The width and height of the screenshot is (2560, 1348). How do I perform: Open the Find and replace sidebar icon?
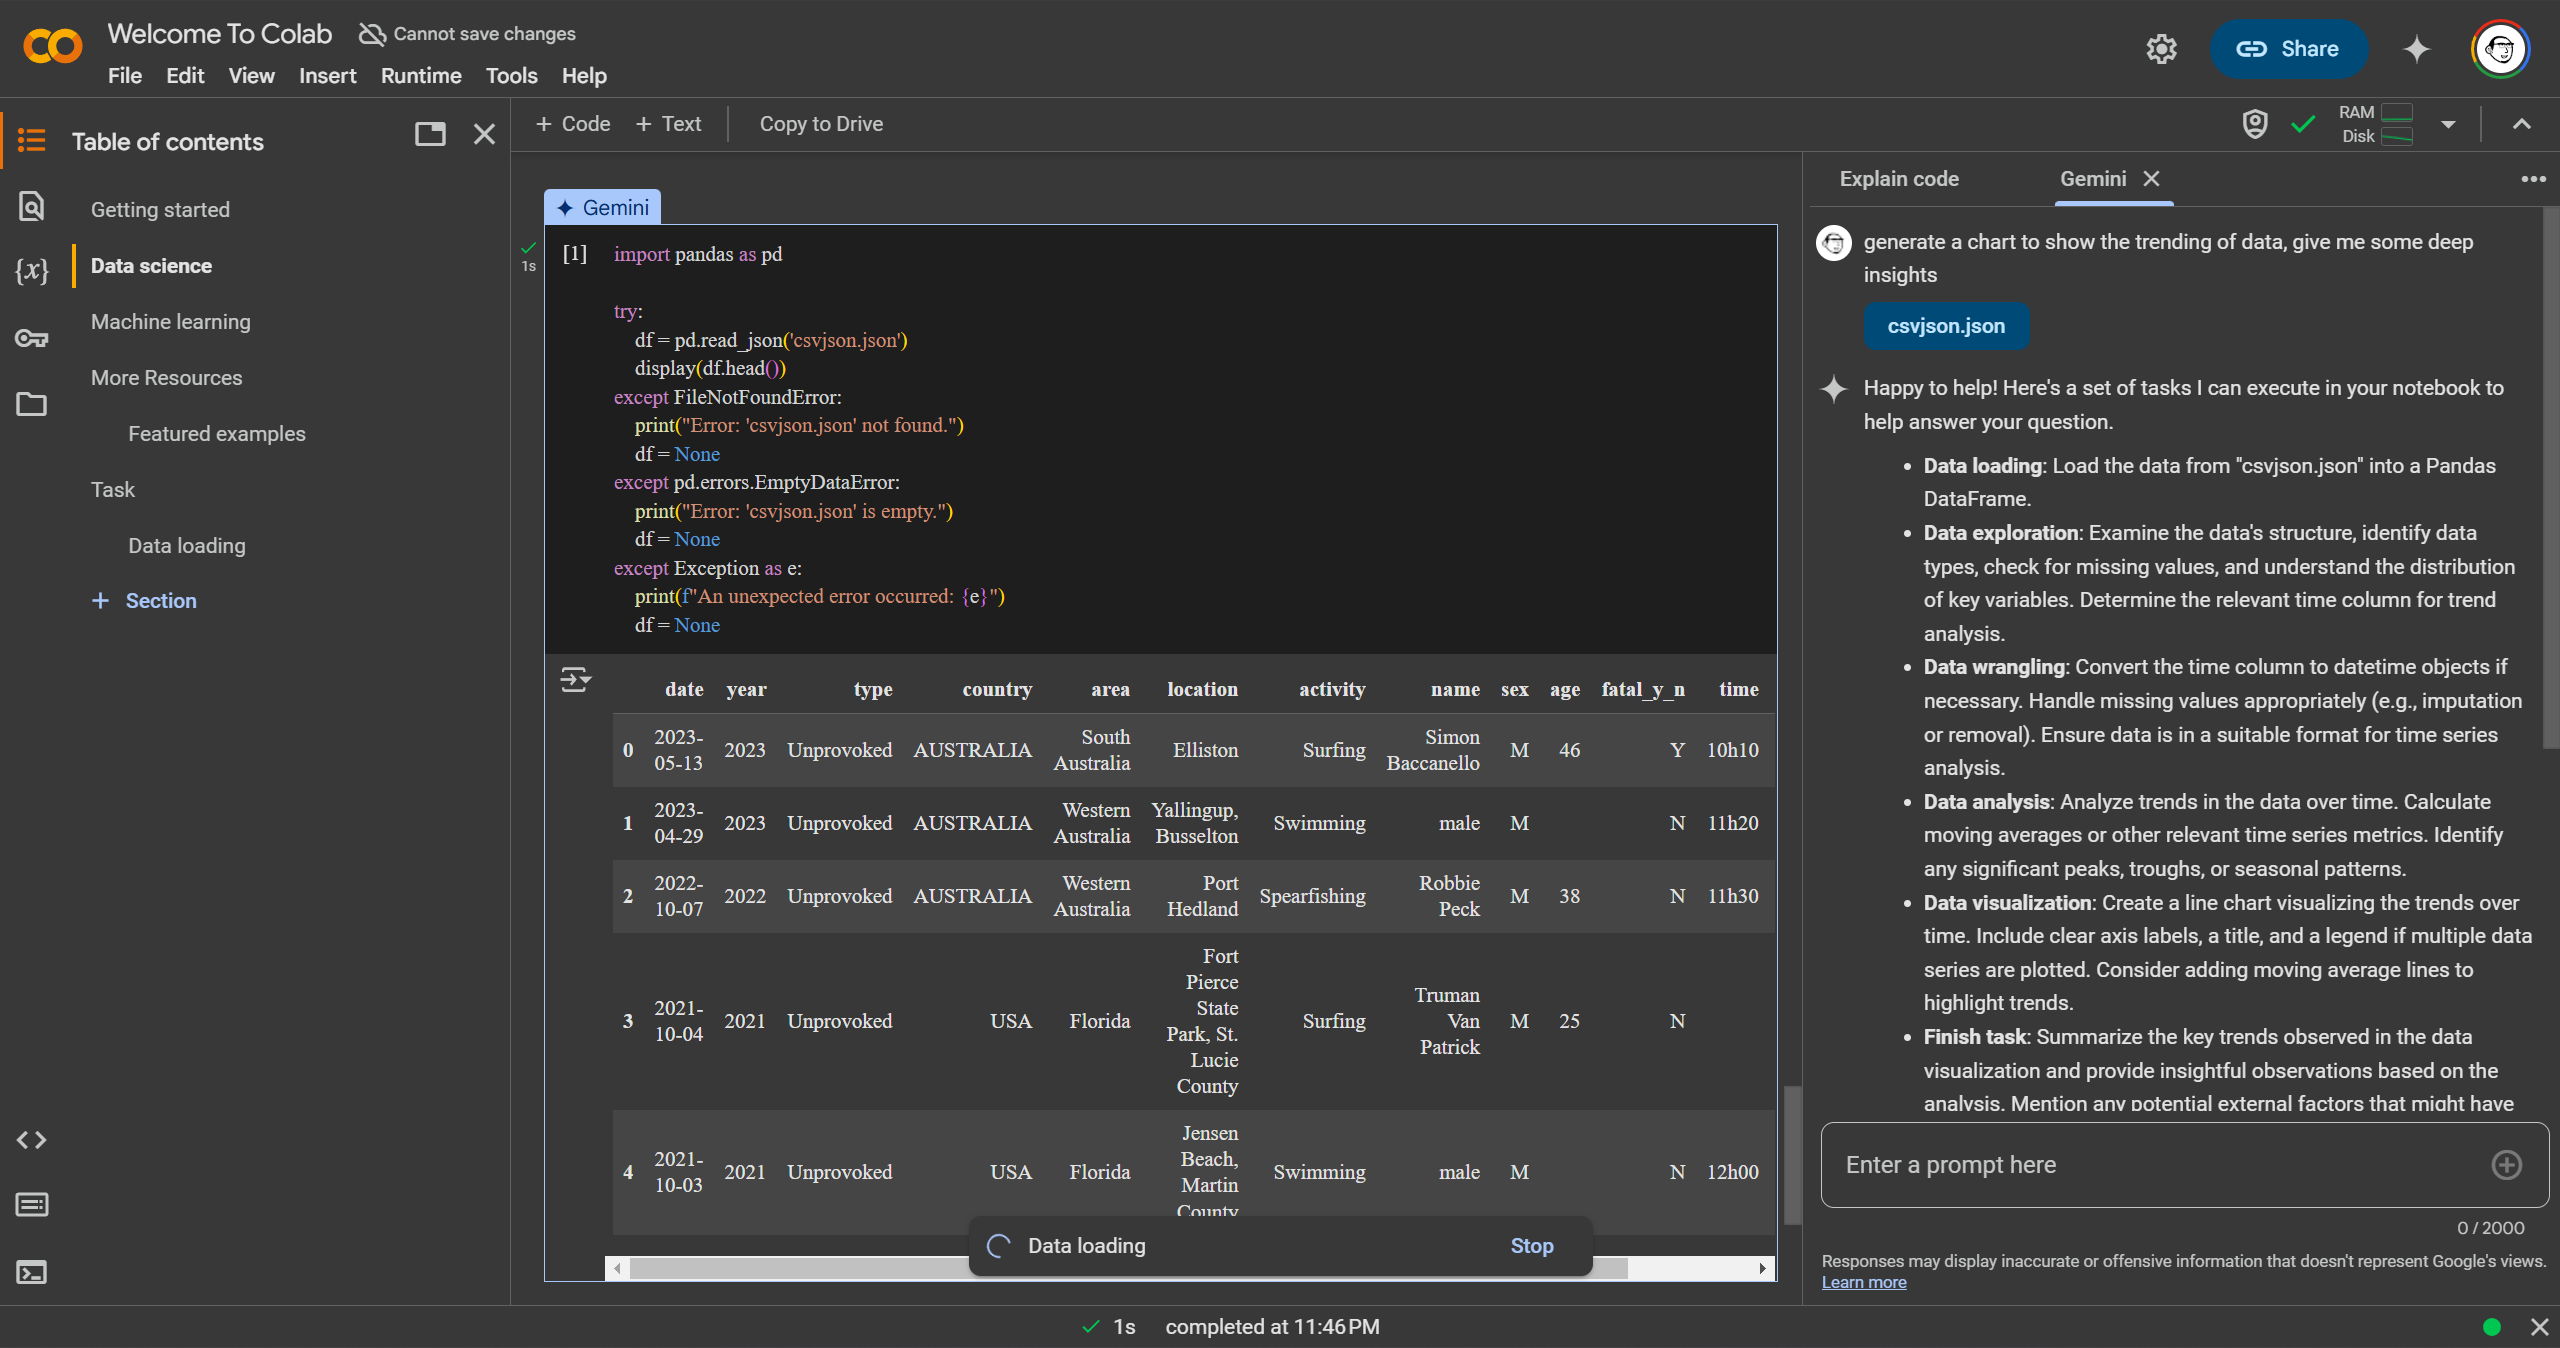pos(32,206)
